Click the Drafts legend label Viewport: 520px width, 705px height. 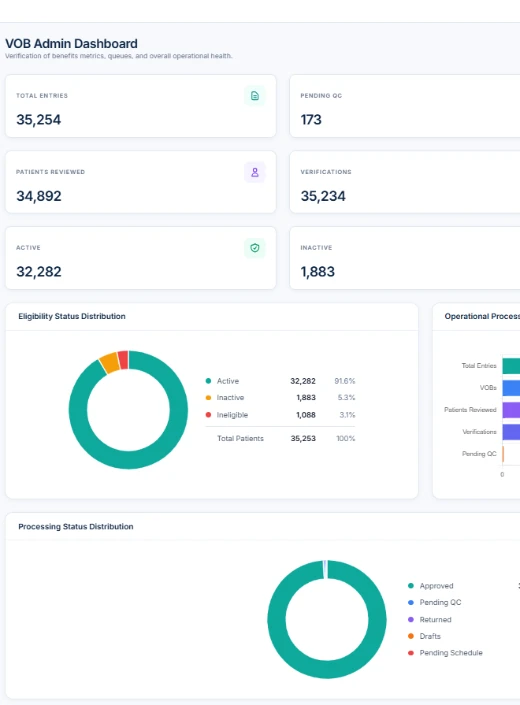[x=430, y=636]
